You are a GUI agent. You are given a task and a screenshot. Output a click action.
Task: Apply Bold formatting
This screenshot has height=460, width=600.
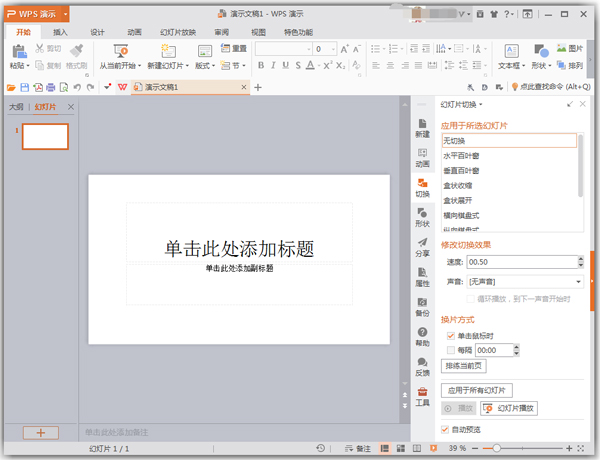(x=261, y=65)
